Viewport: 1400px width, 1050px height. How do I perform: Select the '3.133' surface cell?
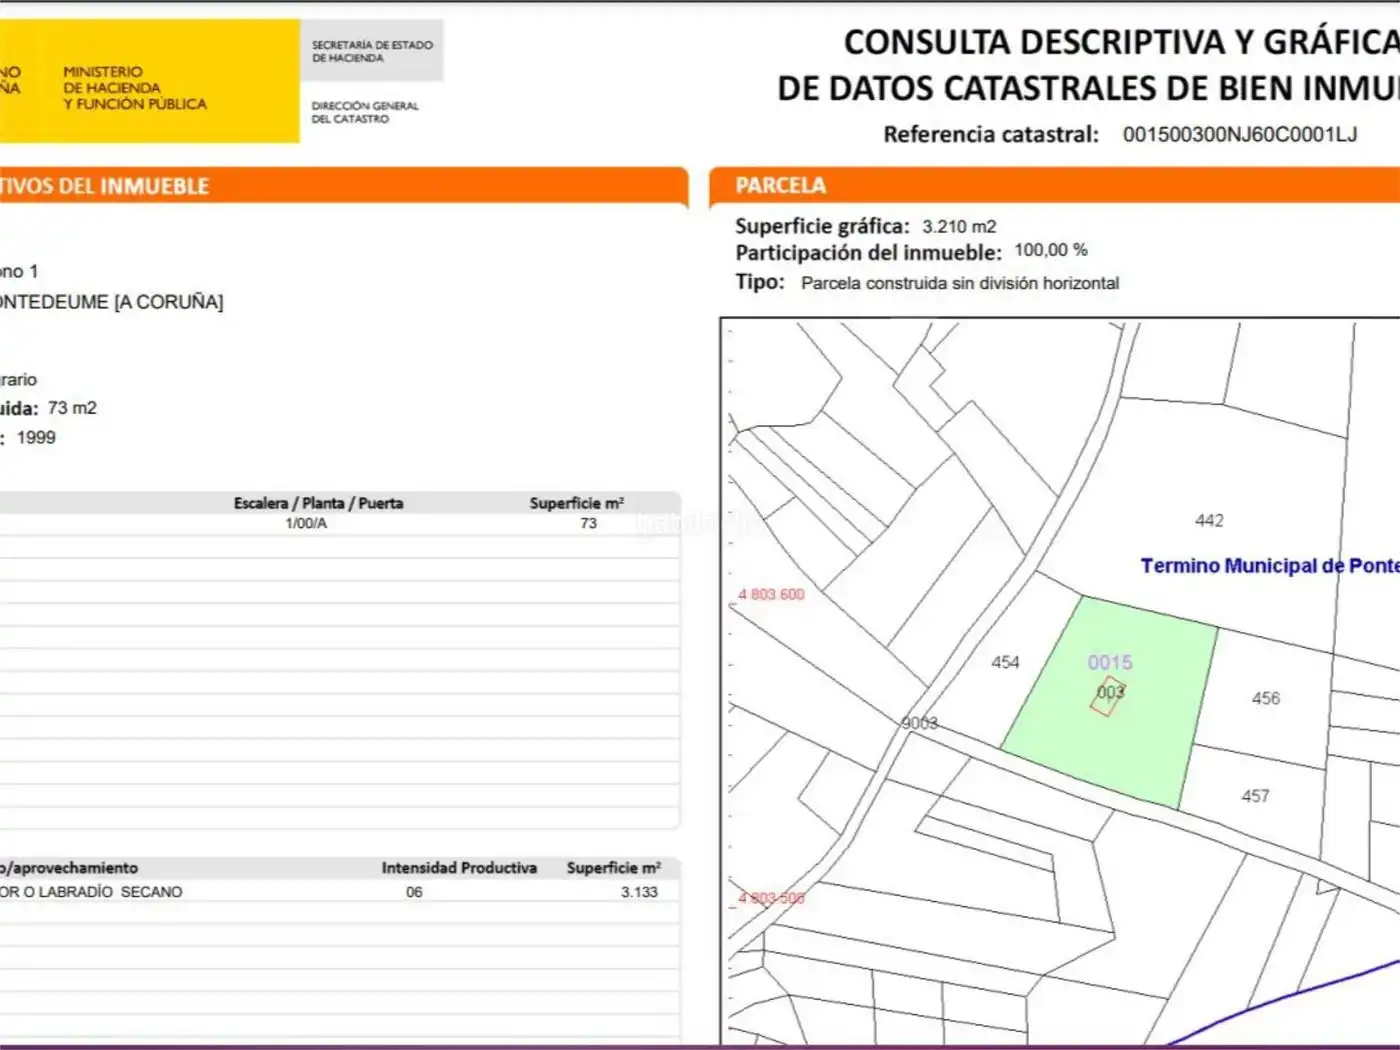tap(639, 892)
